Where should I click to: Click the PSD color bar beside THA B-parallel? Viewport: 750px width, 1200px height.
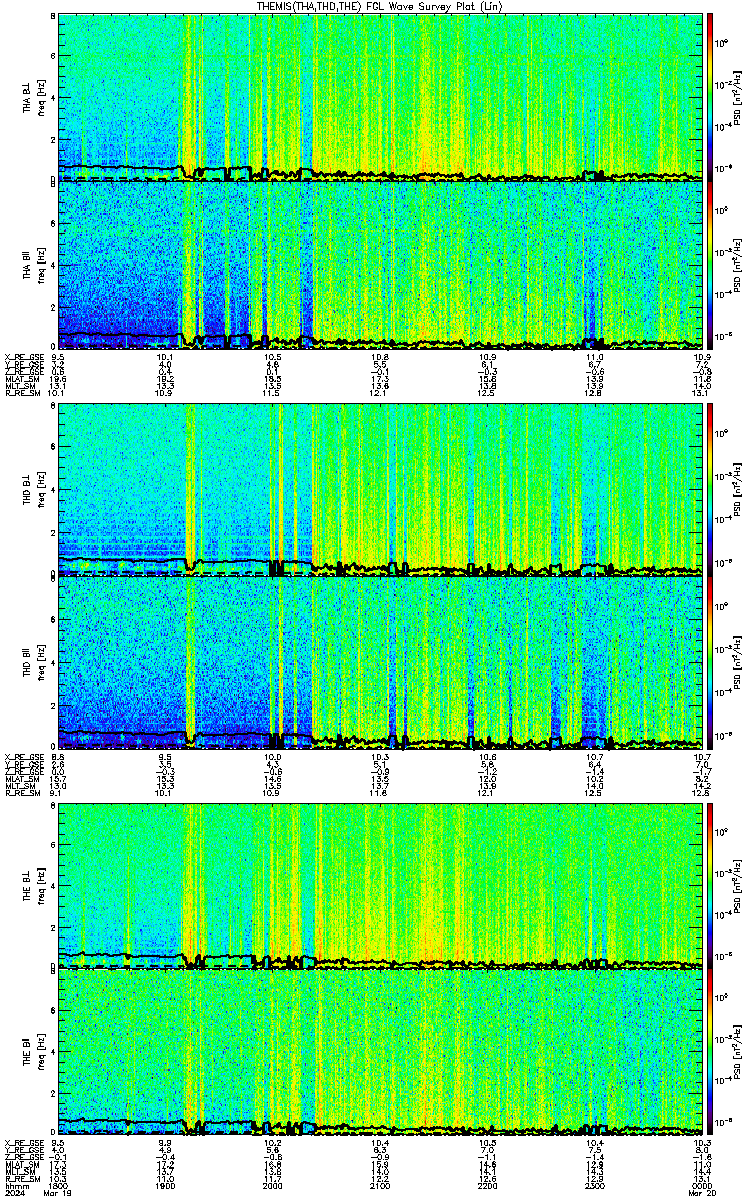[x=710, y=264]
